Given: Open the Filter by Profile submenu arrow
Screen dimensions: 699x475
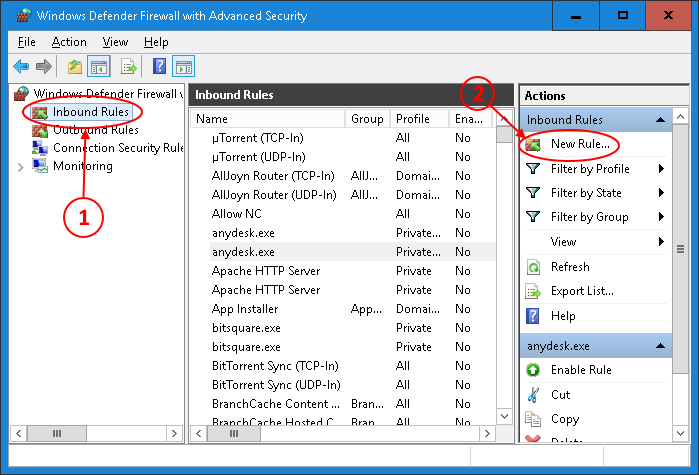Looking at the screenshot, I should (x=661, y=169).
